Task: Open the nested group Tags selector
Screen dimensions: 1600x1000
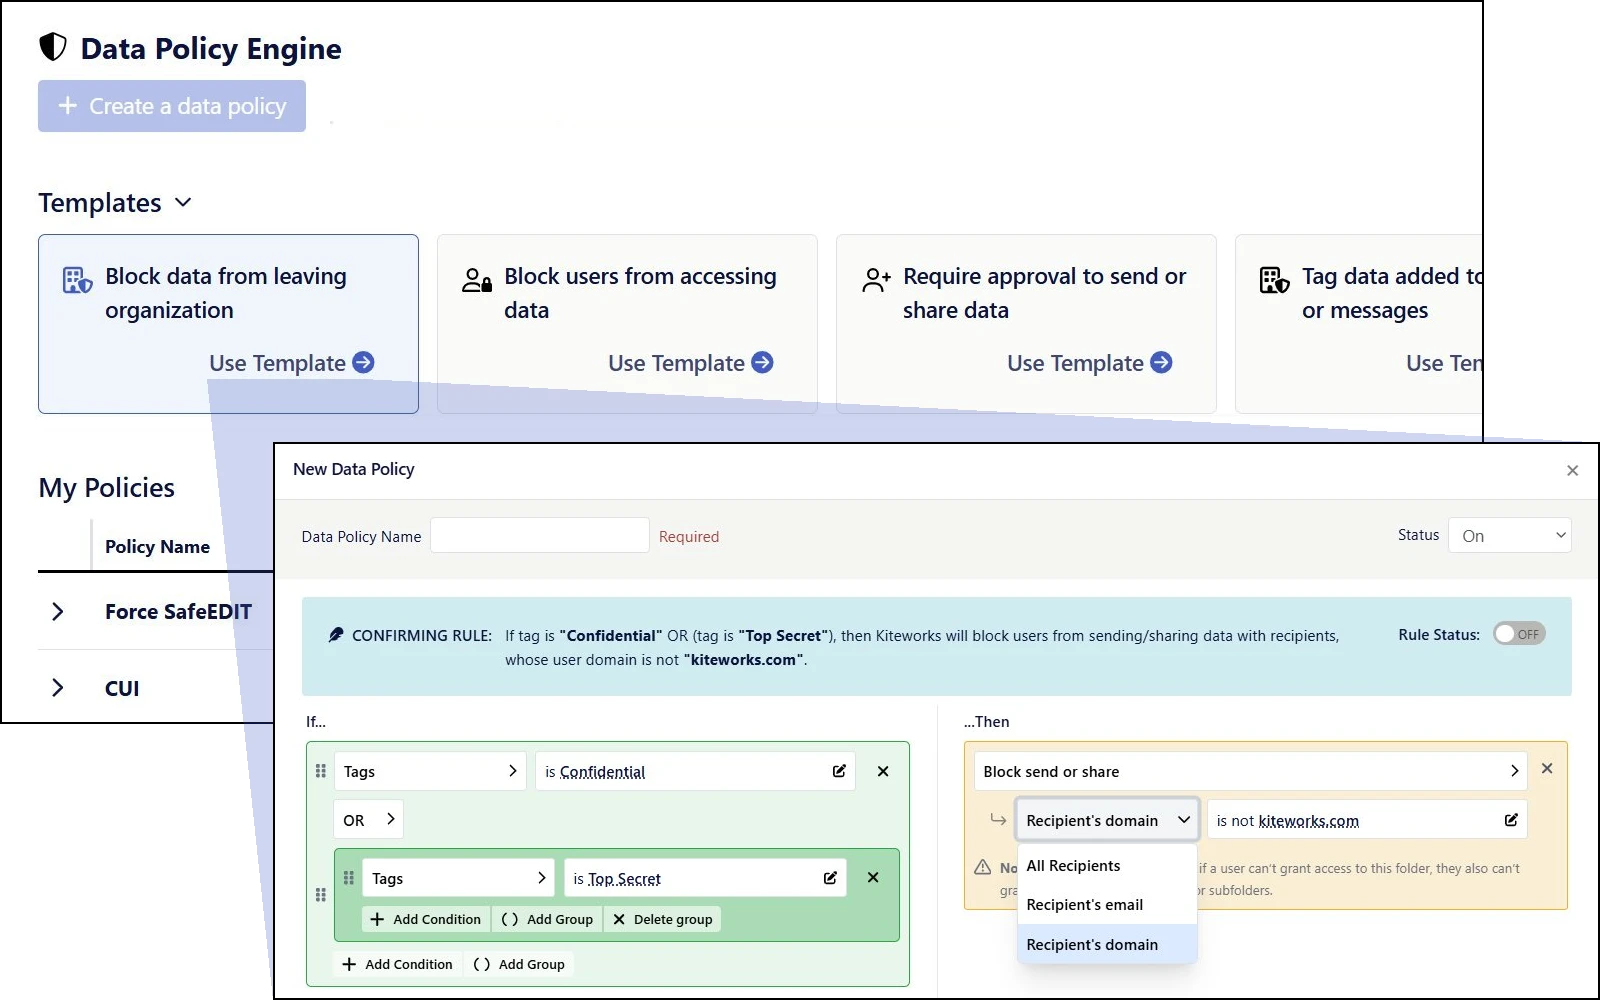Action: pyautogui.click(x=458, y=878)
